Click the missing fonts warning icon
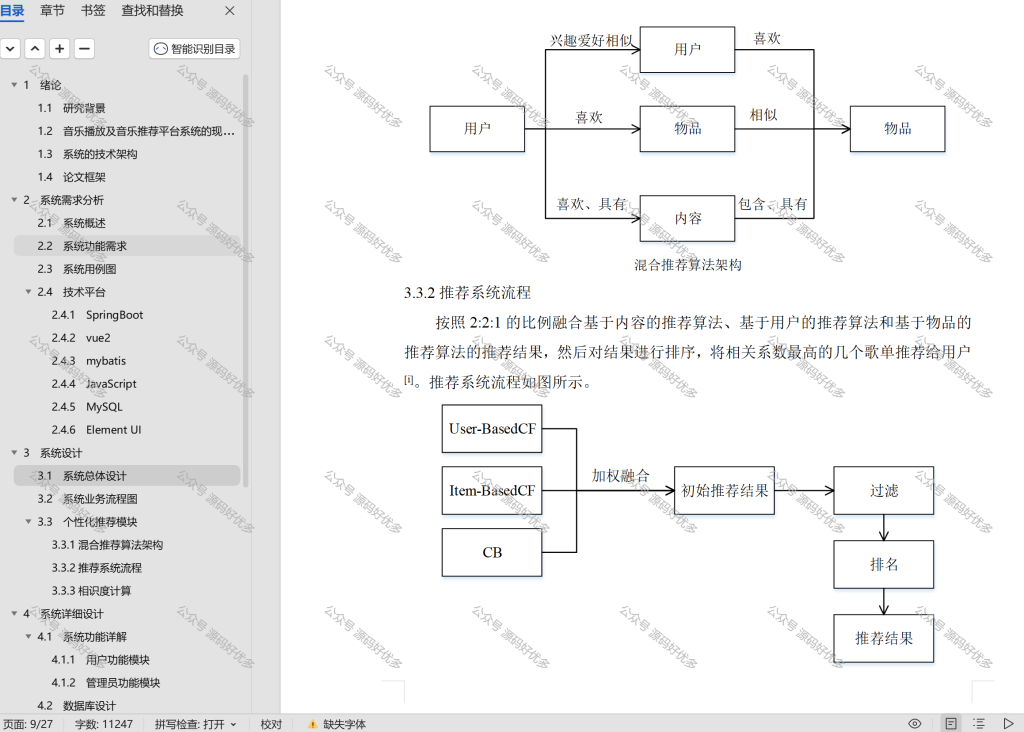This screenshot has height=732, width=1024. (x=312, y=724)
